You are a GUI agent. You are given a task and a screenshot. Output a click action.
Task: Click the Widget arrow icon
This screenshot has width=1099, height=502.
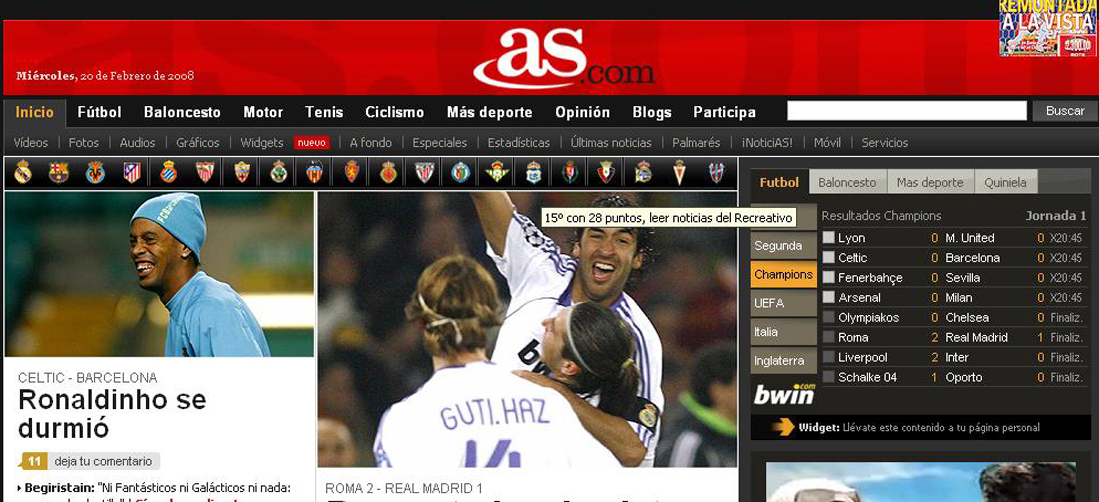pos(783,428)
